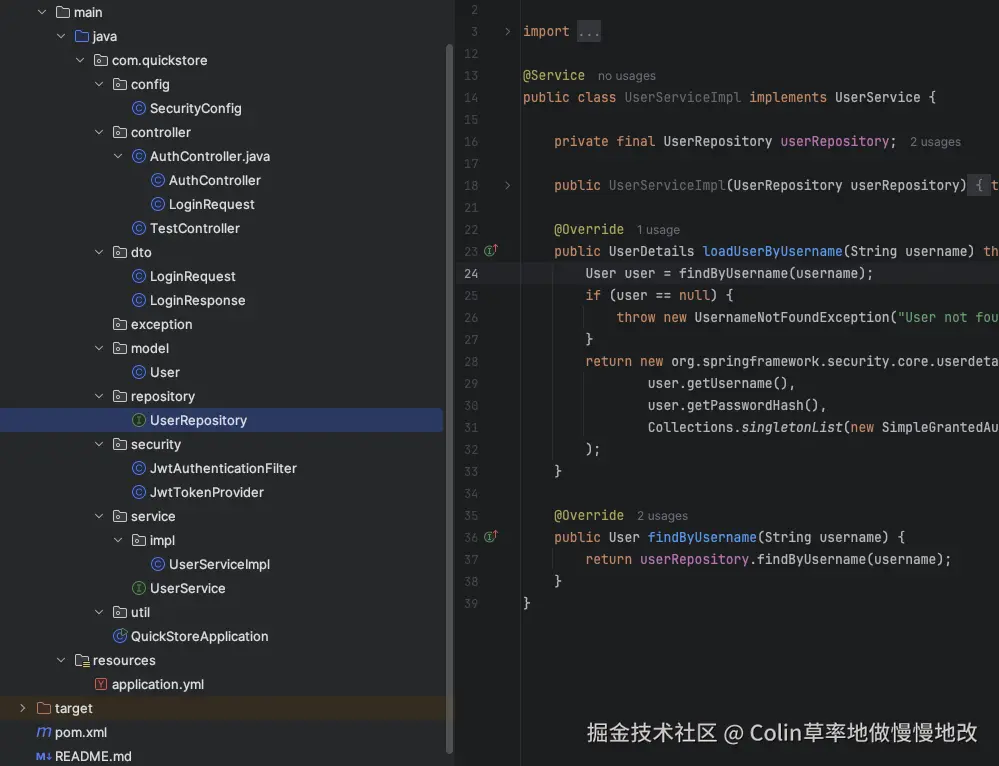This screenshot has height=766, width=999.
Task: Click UsernameNotFoundException in the editor
Action: pos(792,317)
